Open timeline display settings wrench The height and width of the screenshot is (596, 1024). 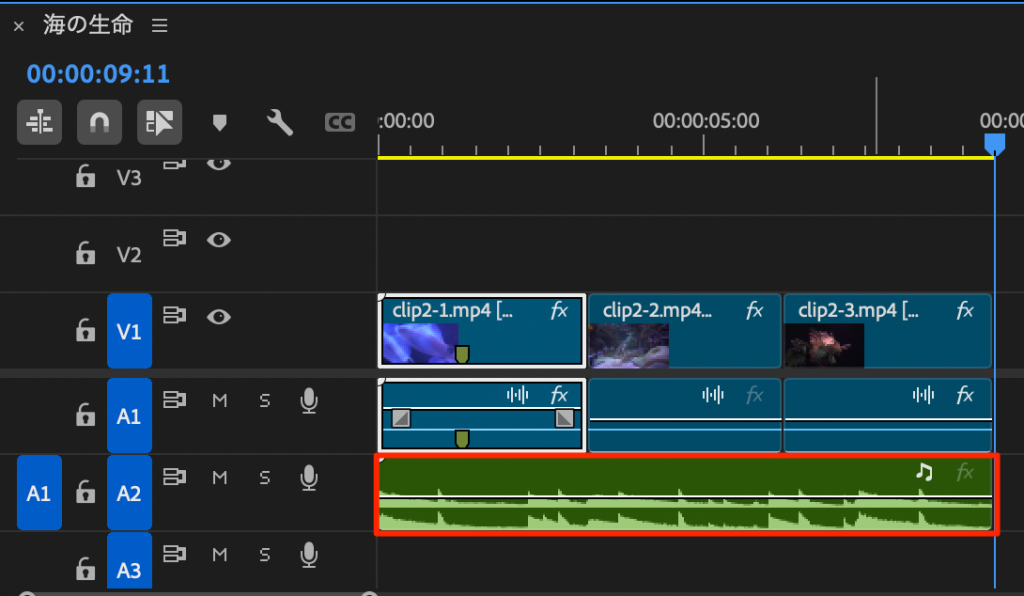(279, 122)
